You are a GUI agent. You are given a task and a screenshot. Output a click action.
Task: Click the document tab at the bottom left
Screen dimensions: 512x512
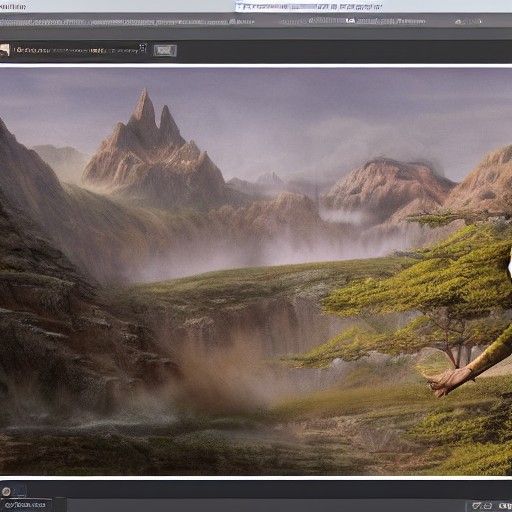26,505
